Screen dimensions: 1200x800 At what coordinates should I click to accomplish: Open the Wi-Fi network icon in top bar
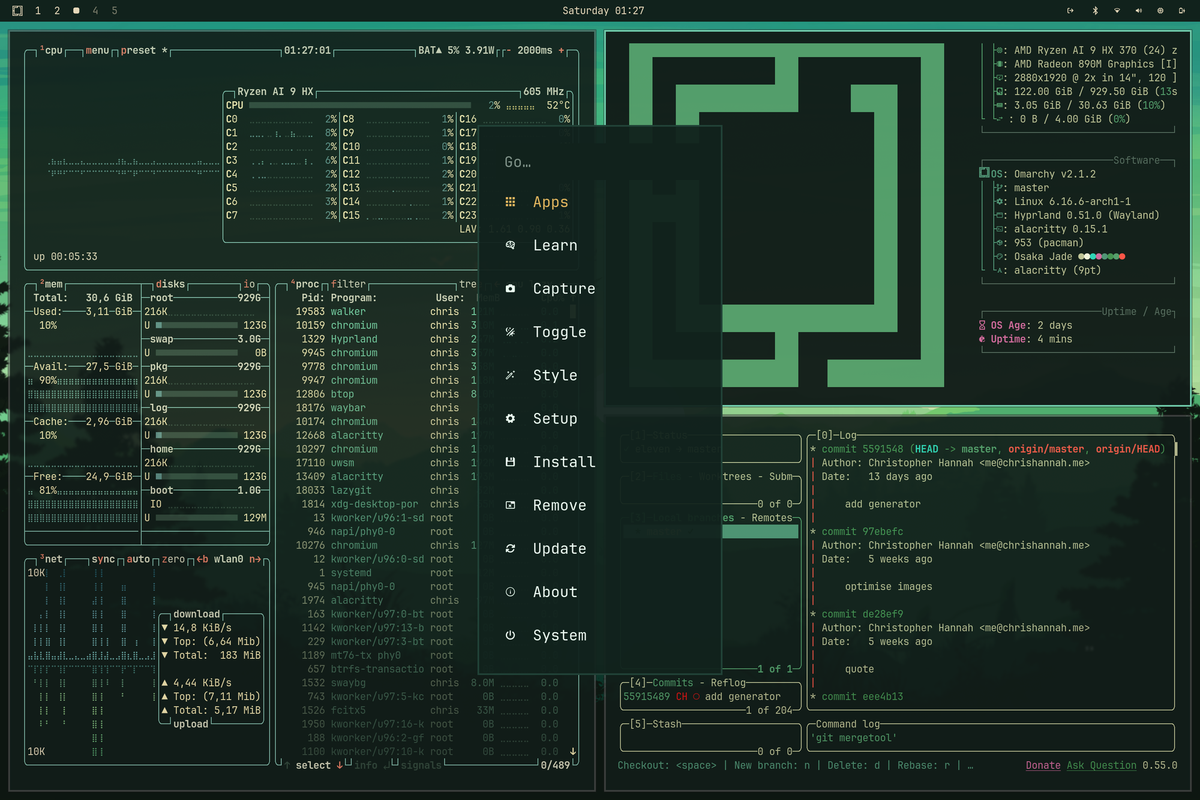pyautogui.click(x=1116, y=10)
